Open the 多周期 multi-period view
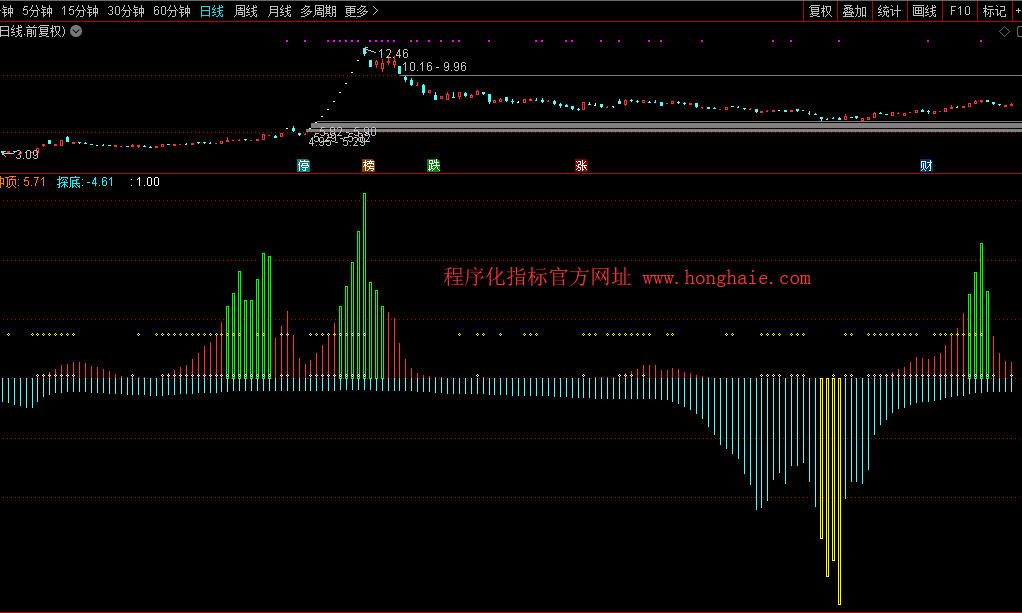Image resolution: width=1022 pixels, height=613 pixels. [x=318, y=11]
